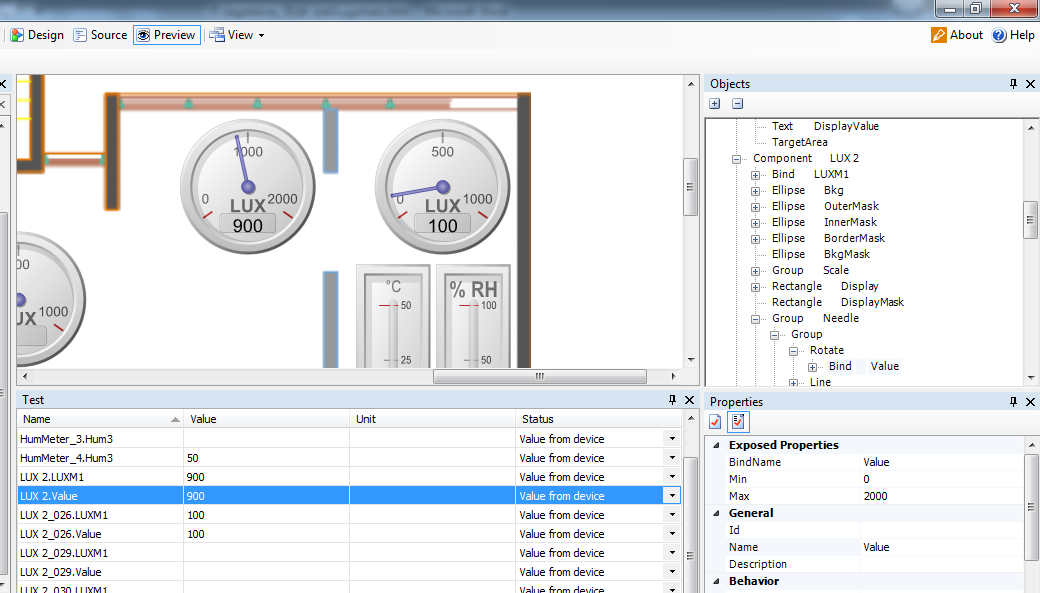This screenshot has width=1040, height=593.
Task: Edit value cell of LUX 2.LUXM1
Action: [x=266, y=477]
